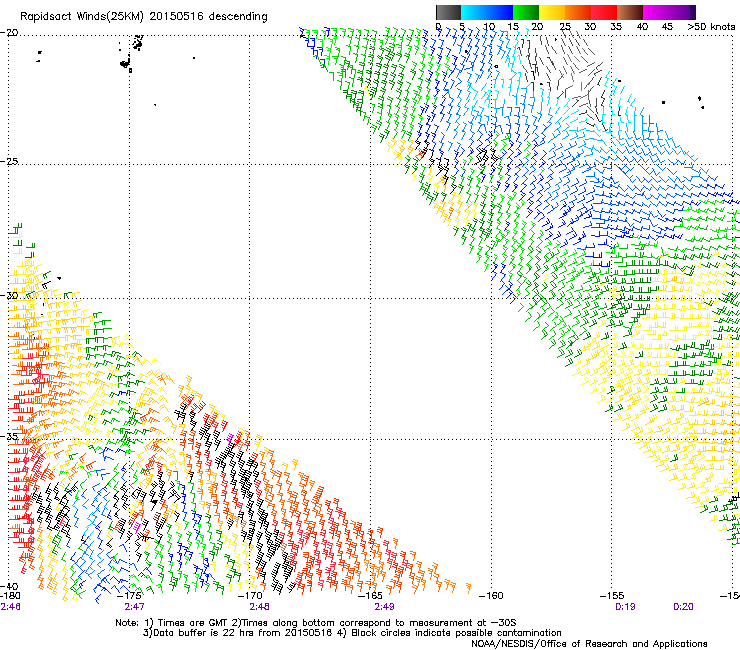Click the '10' legend scale number
740x650 pixels.
click(x=489, y=27)
